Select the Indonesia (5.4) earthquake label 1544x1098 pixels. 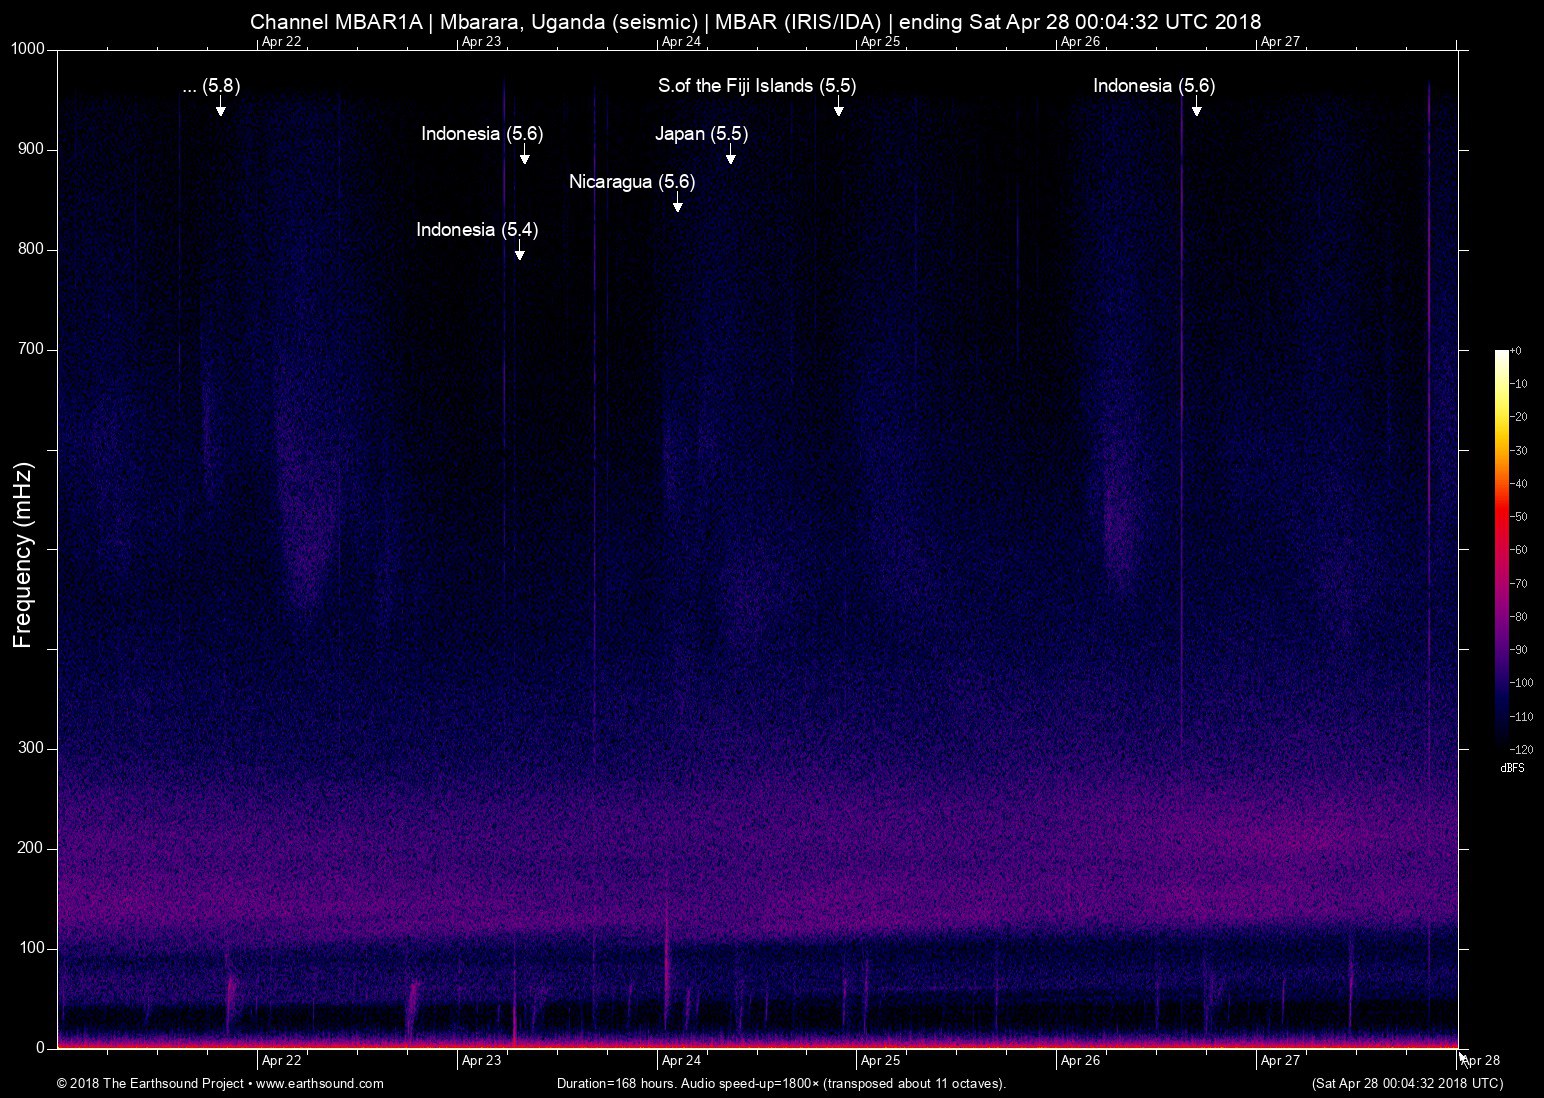[477, 230]
